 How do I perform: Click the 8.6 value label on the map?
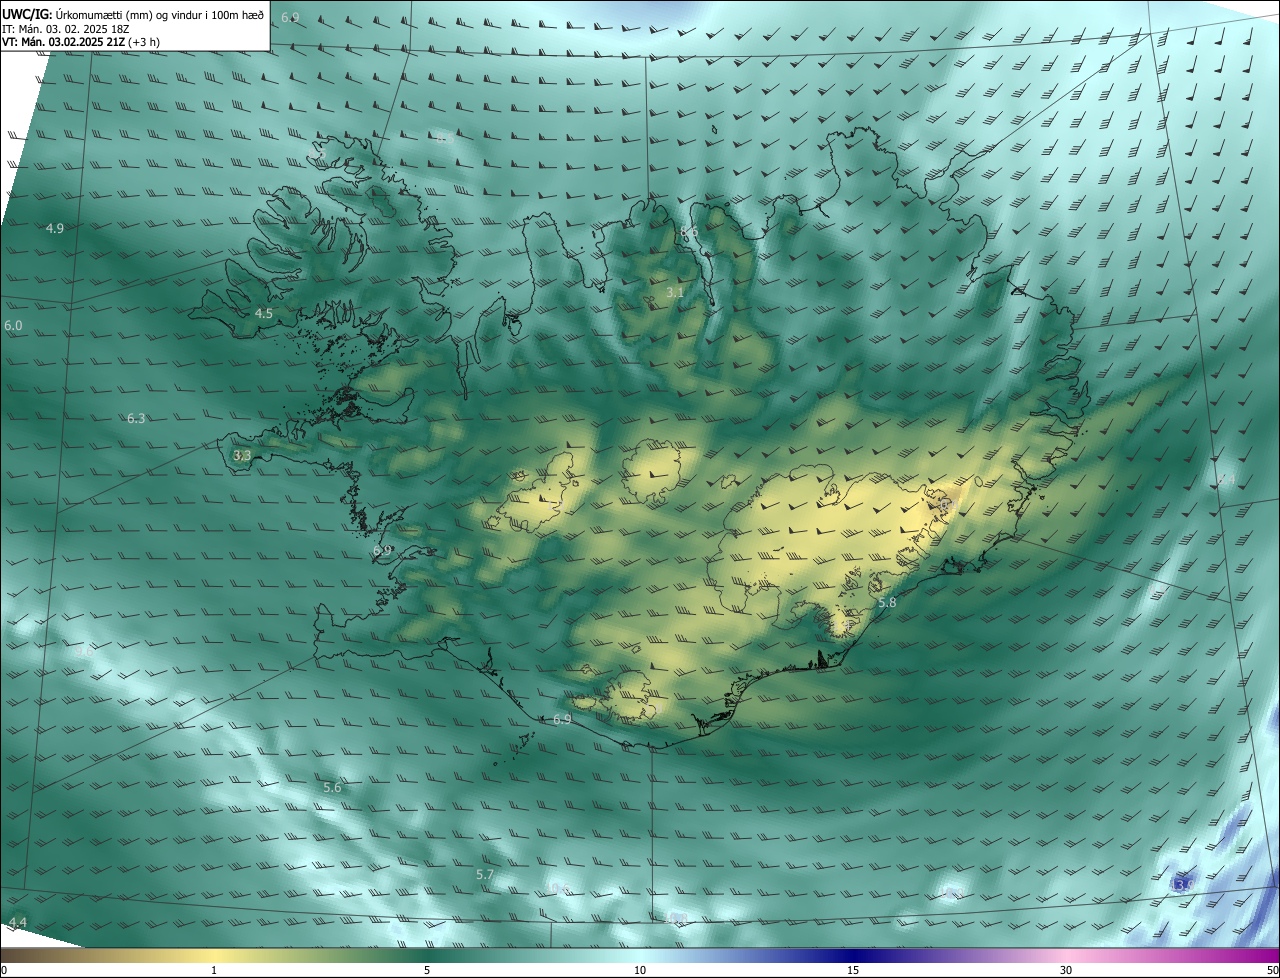tap(689, 232)
